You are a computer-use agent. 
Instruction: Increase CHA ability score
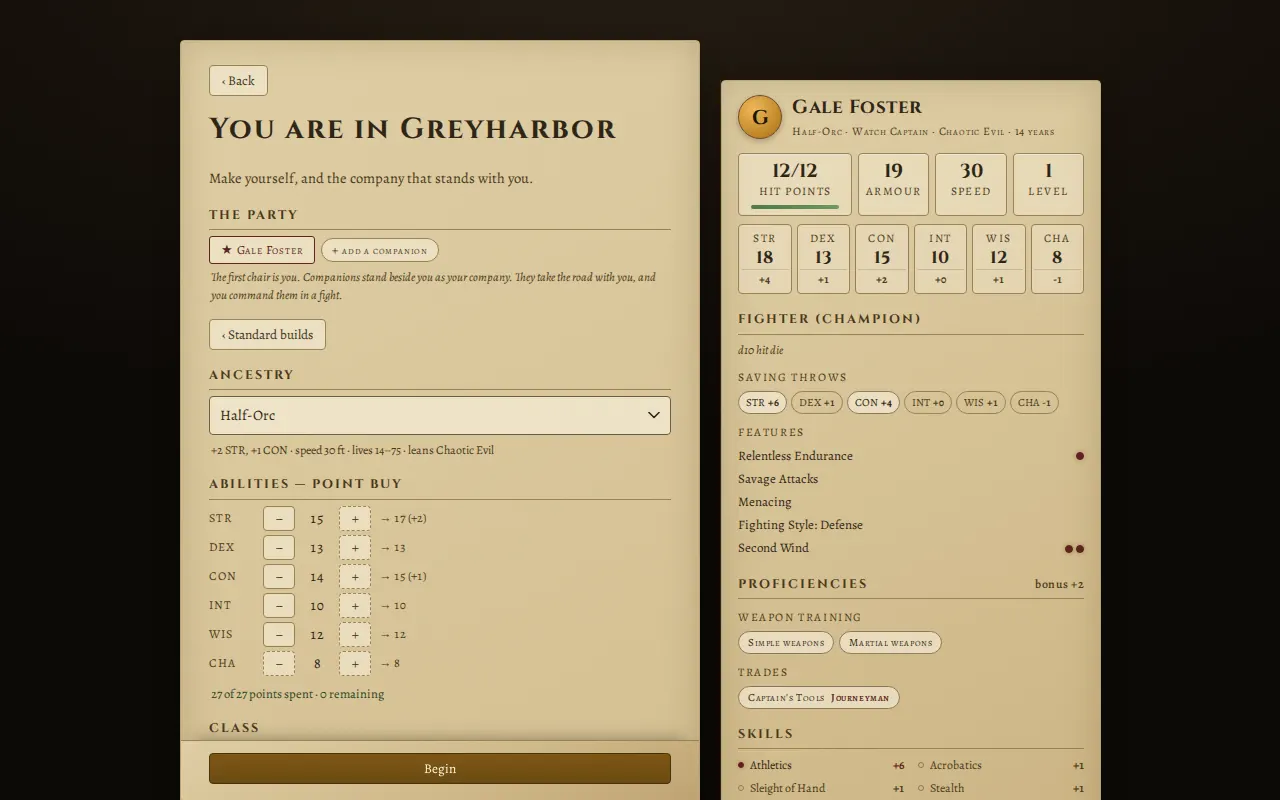355,664
